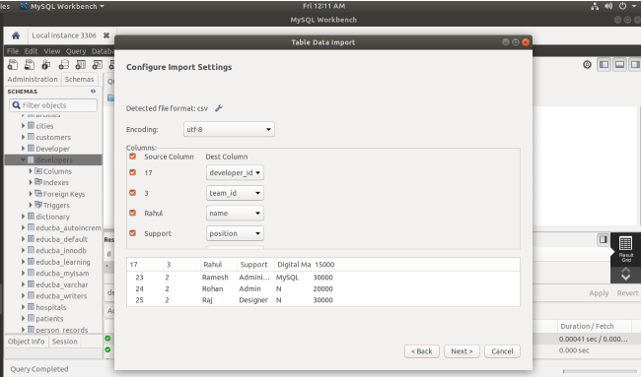Toggle the left sidebar panel icon
The image size is (642, 377).
pos(604,65)
